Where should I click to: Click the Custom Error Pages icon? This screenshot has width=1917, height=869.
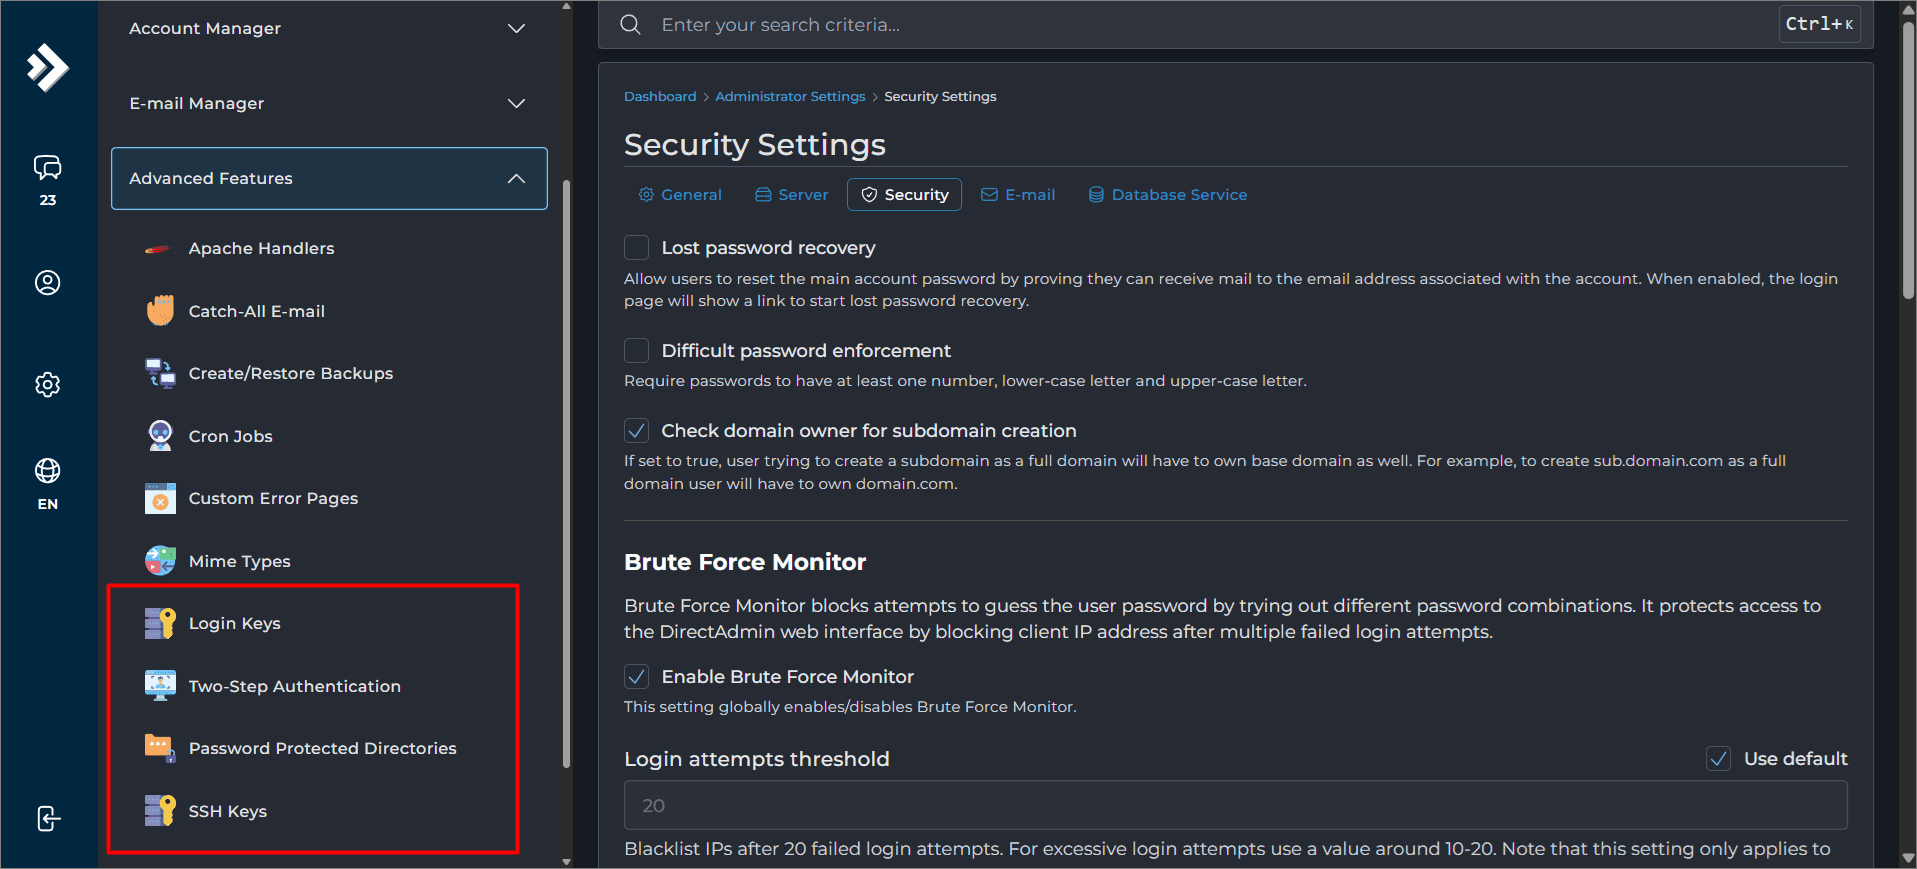(160, 498)
